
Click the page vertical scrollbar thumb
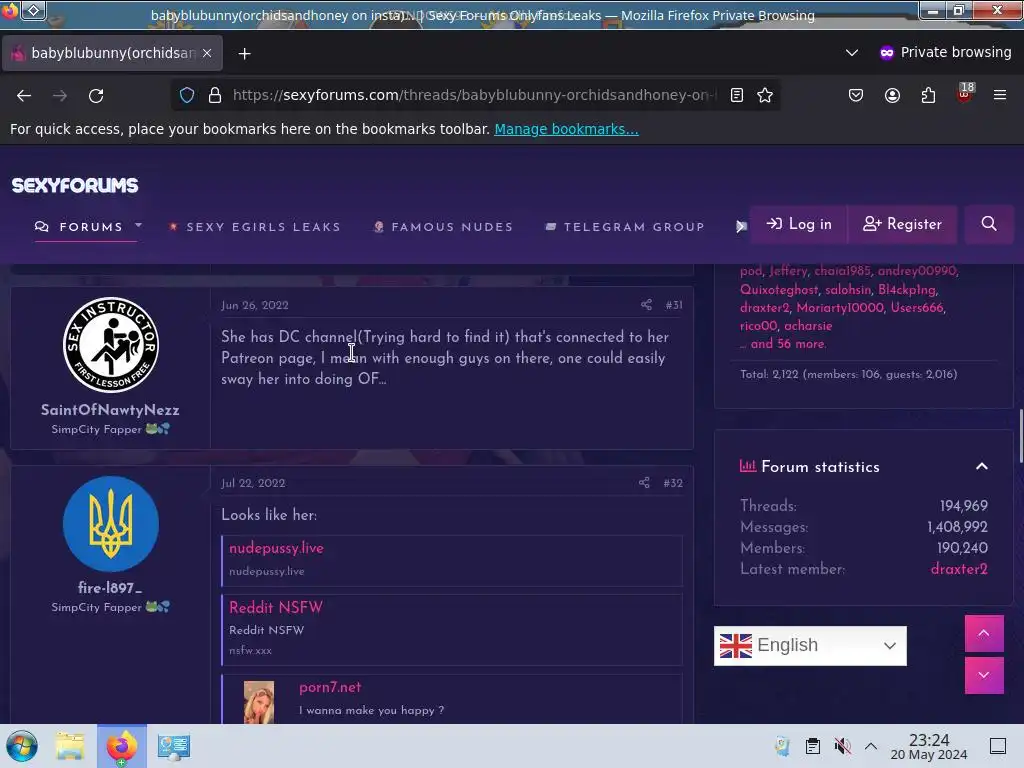pyautogui.click(x=1020, y=436)
